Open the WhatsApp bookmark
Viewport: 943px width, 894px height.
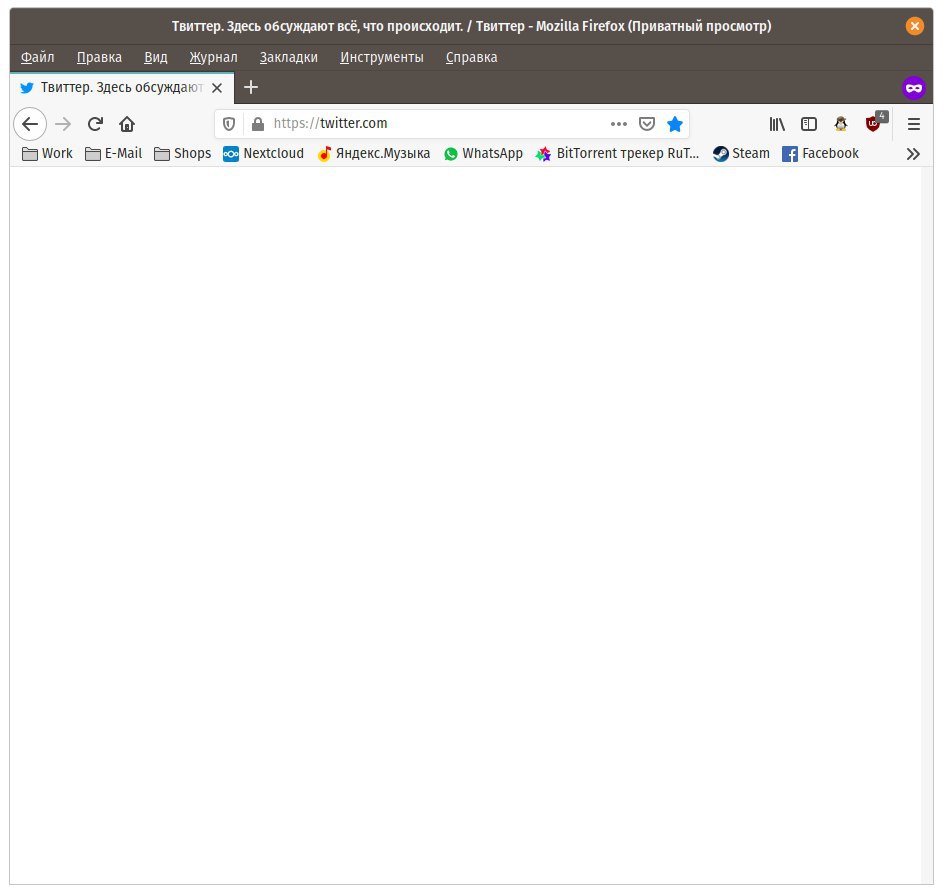[x=483, y=154]
